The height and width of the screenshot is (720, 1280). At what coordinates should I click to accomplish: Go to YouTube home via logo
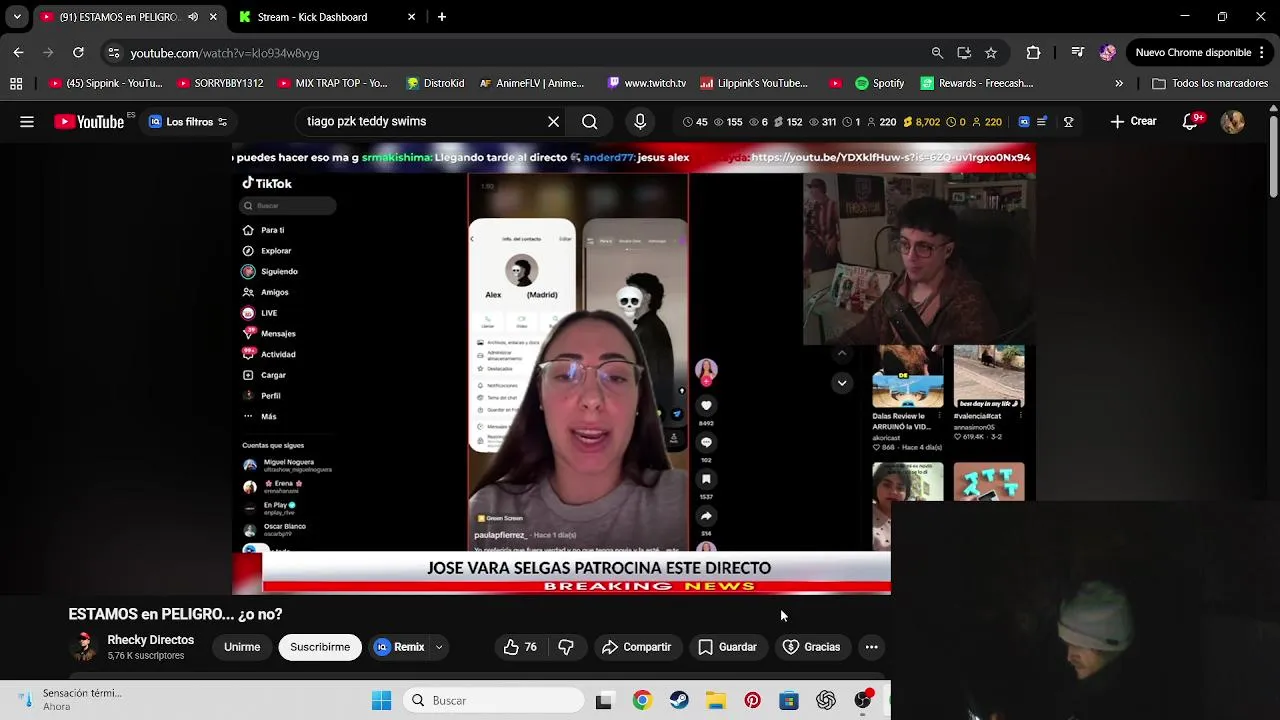click(x=89, y=121)
